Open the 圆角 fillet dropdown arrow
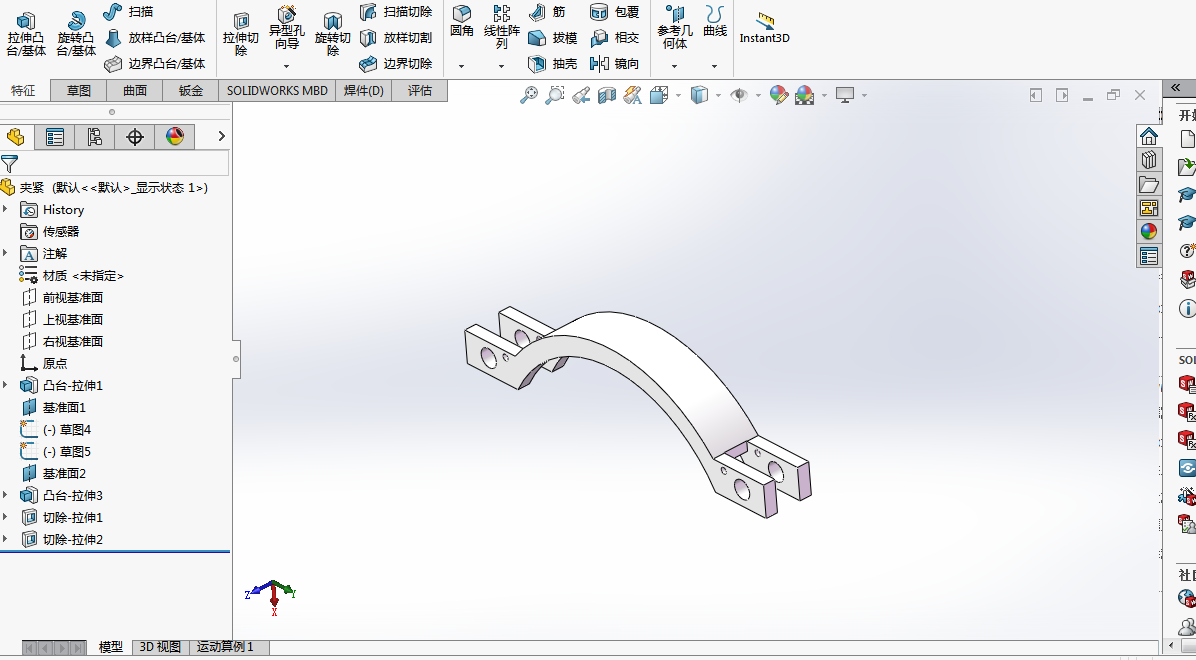Image resolution: width=1196 pixels, height=660 pixels. coord(461,66)
